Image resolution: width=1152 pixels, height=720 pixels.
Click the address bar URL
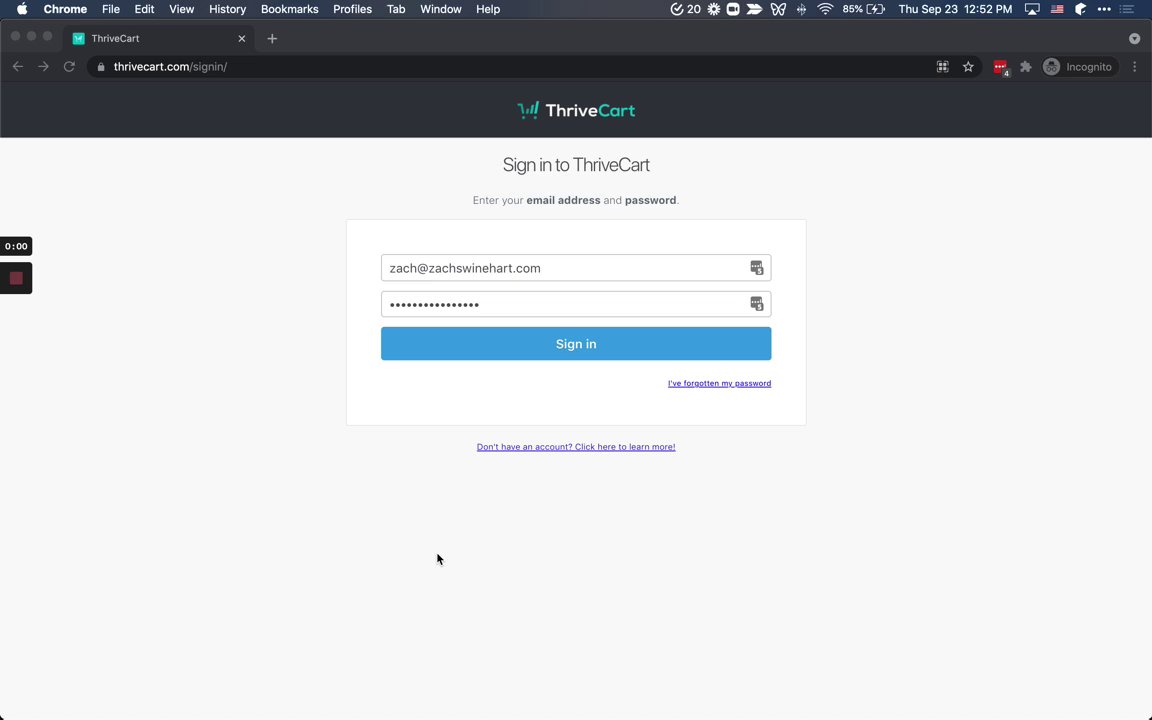tap(170, 67)
